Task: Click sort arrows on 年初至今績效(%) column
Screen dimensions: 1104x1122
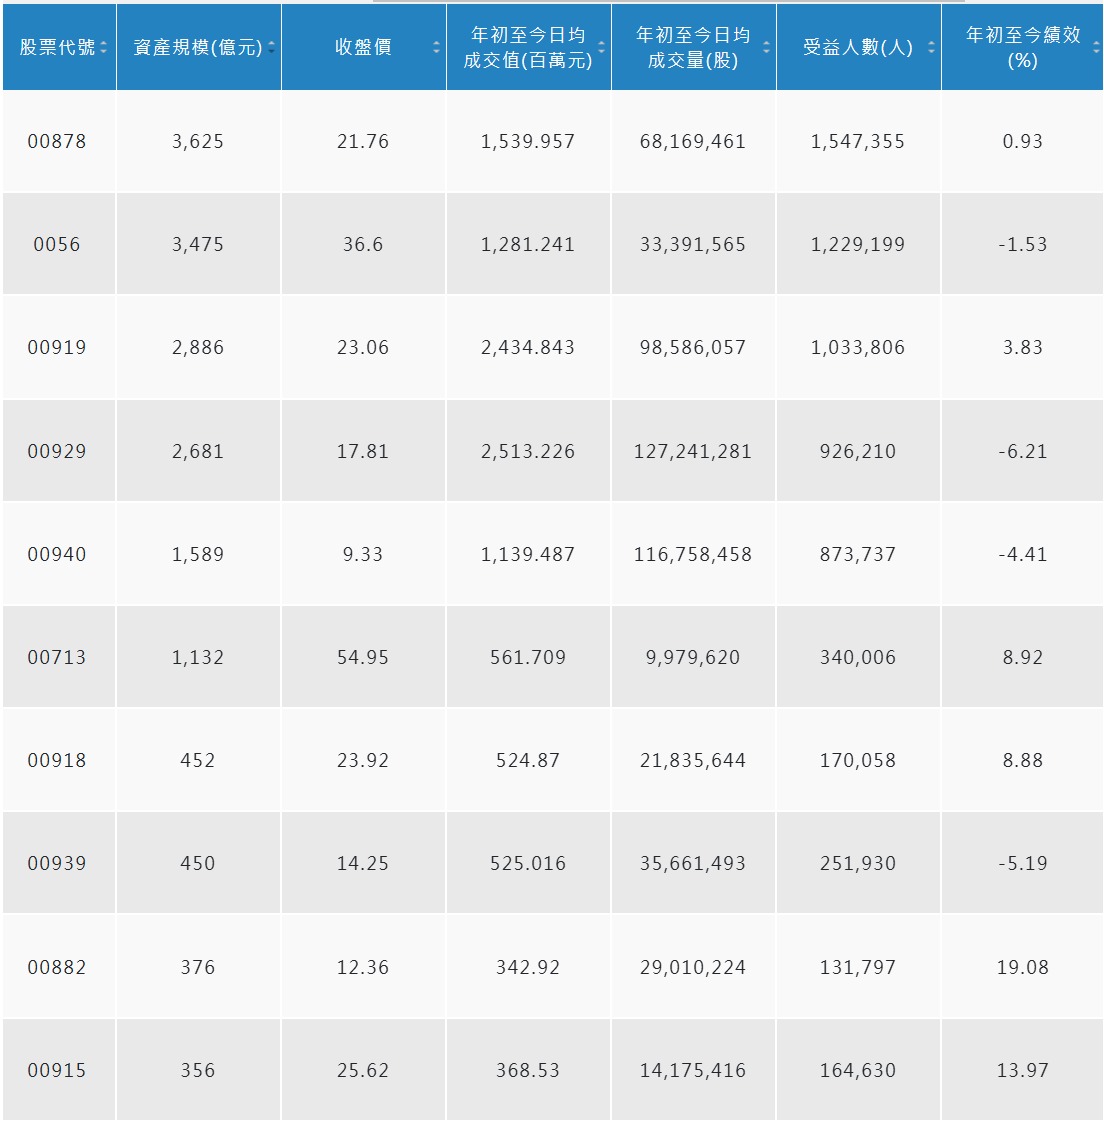Action: coord(1094,44)
